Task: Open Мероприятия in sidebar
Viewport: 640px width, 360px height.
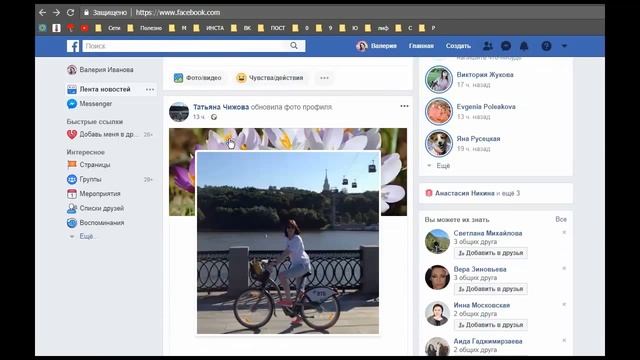Action: tap(93, 193)
